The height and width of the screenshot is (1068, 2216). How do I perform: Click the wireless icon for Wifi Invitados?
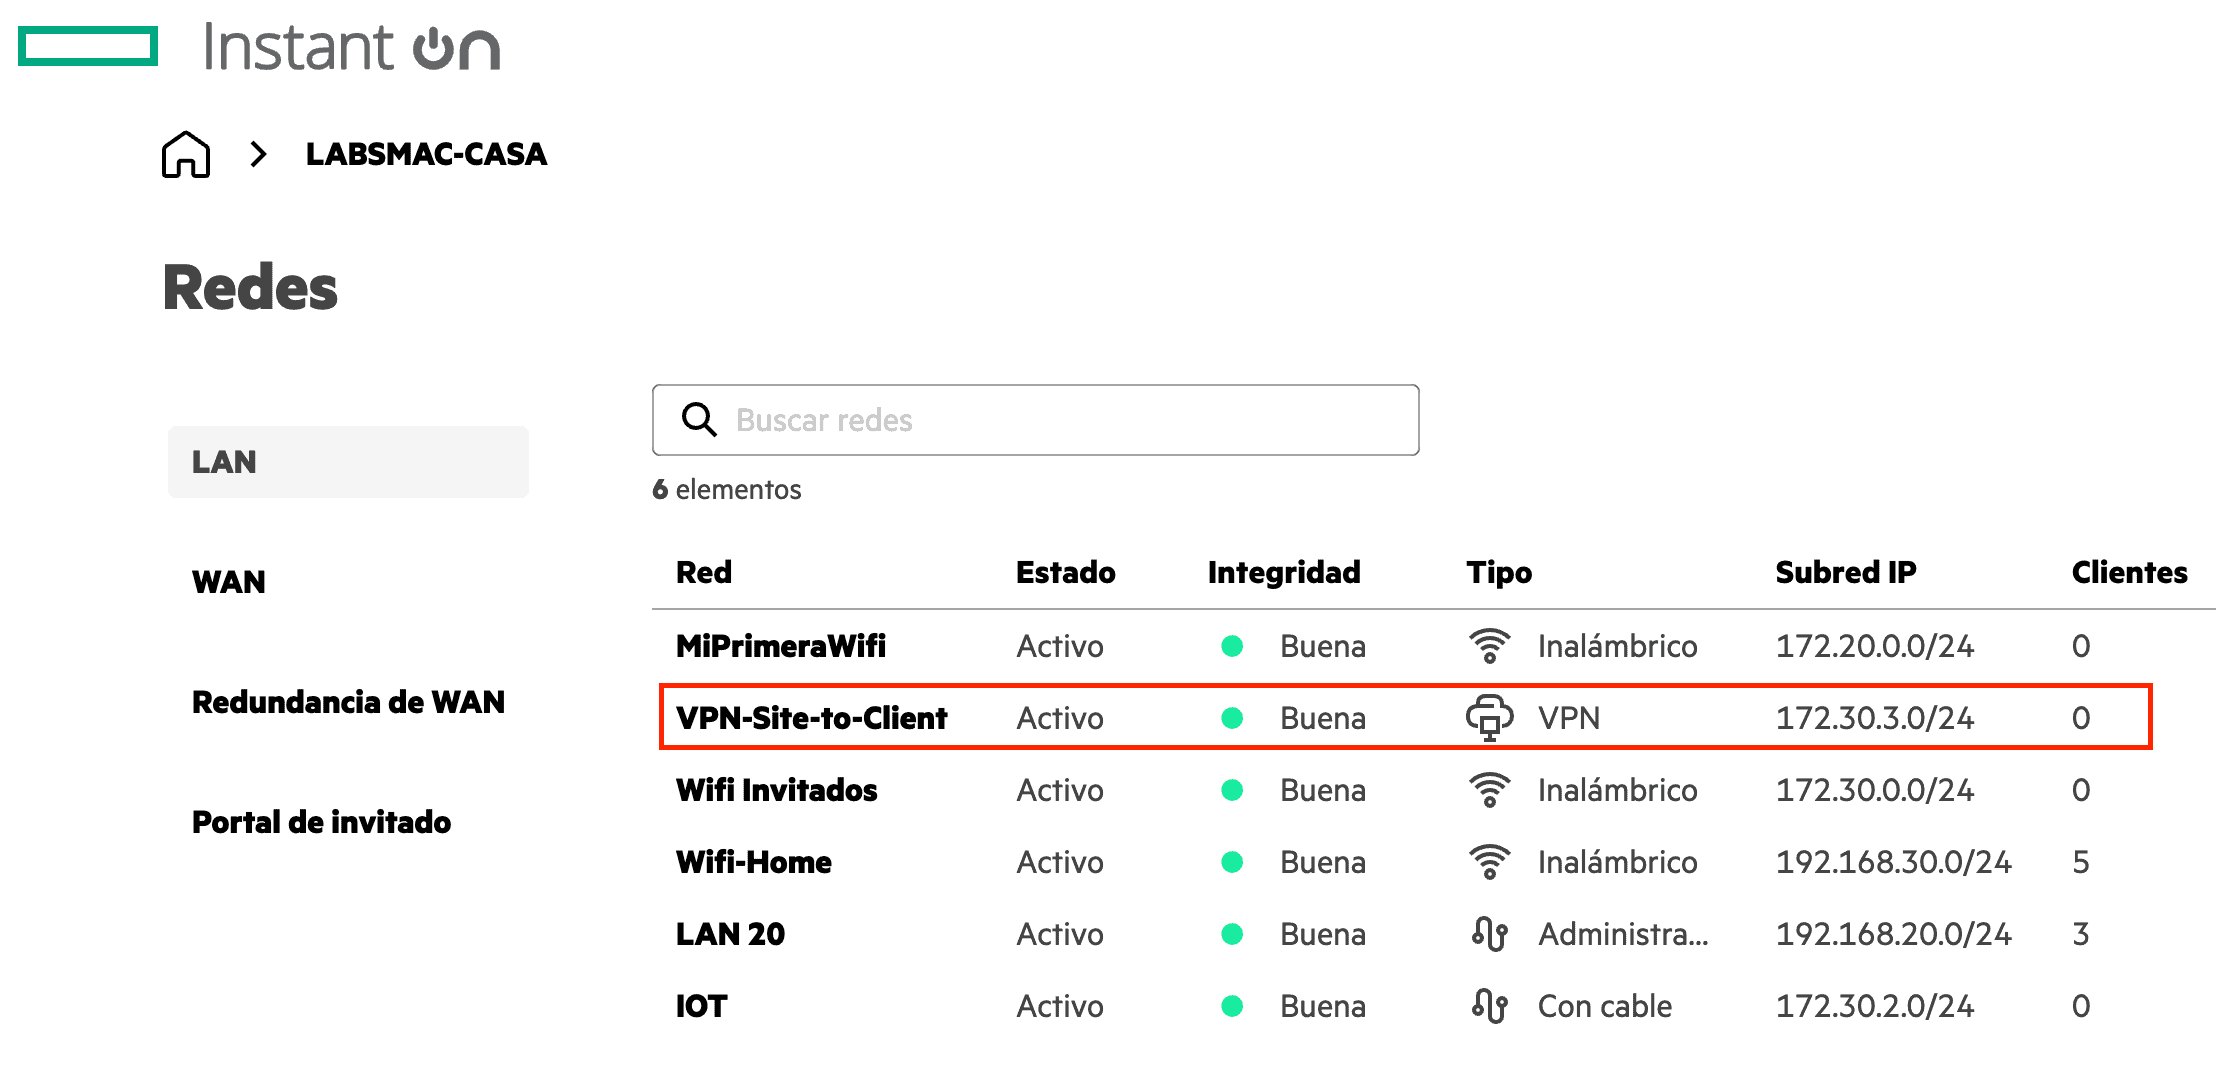(x=1489, y=790)
